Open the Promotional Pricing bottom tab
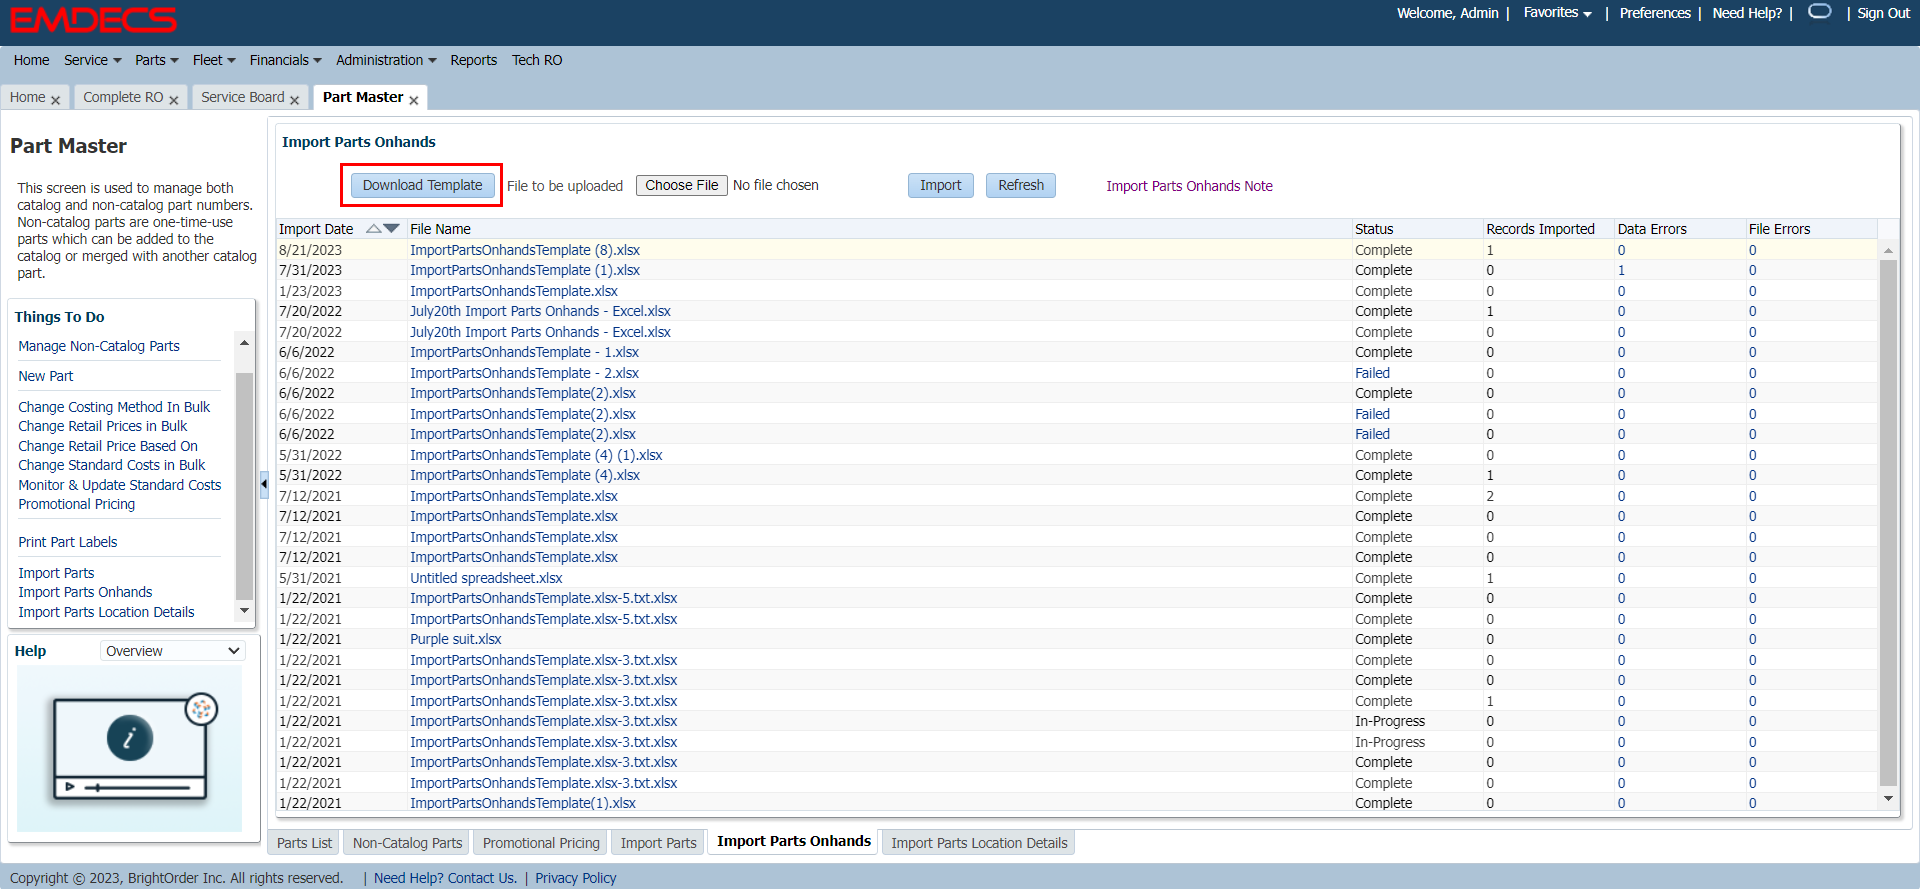This screenshot has height=889, width=1920. [541, 843]
